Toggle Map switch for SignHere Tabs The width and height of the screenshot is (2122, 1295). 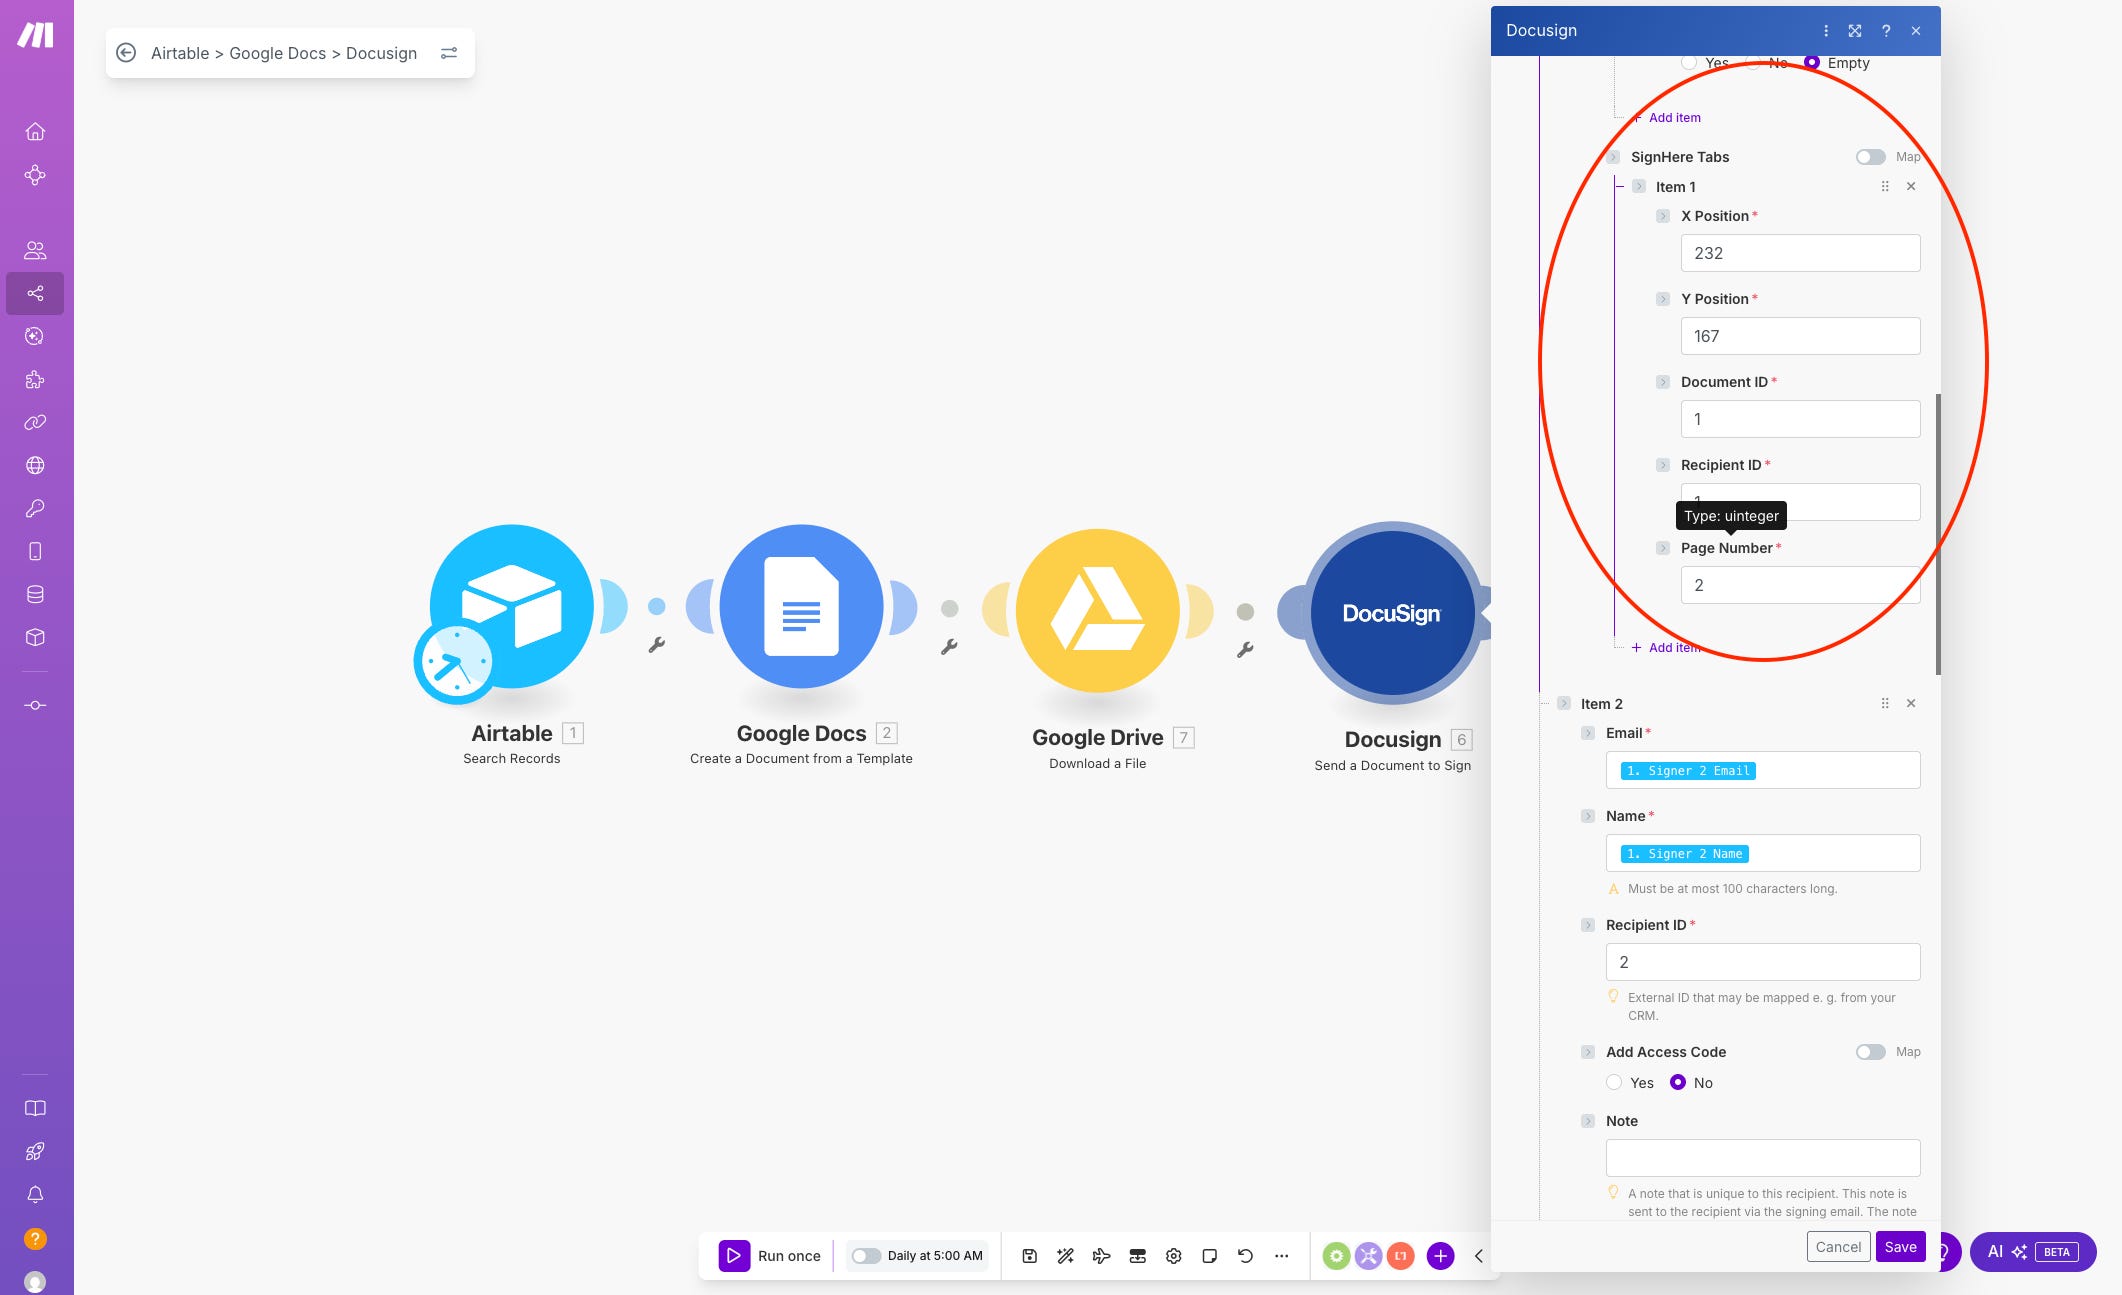click(x=1870, y=157)
